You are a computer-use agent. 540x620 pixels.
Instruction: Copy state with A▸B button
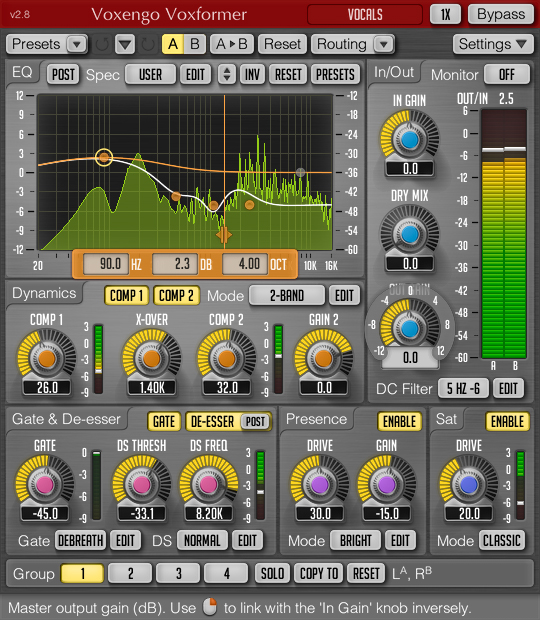click(x=232, y=44)
